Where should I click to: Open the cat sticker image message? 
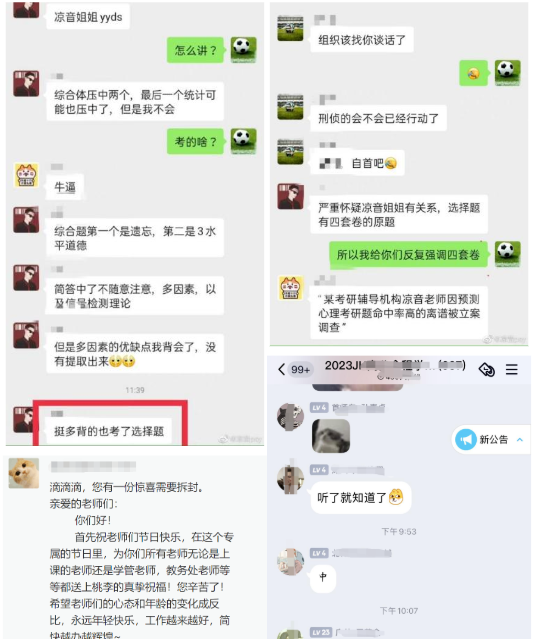click(x=330, y=436)
